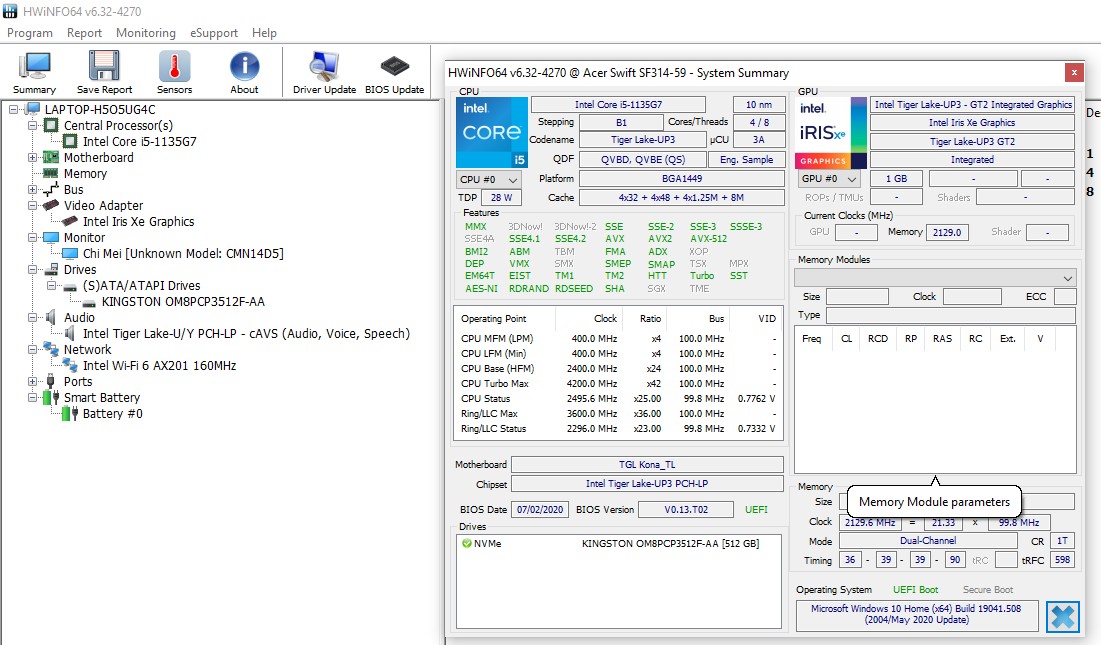Open the CPU #0 selector dropdown
This screenshot has width=1101, height=645.
pyautogui.click(x=488, y=179)
